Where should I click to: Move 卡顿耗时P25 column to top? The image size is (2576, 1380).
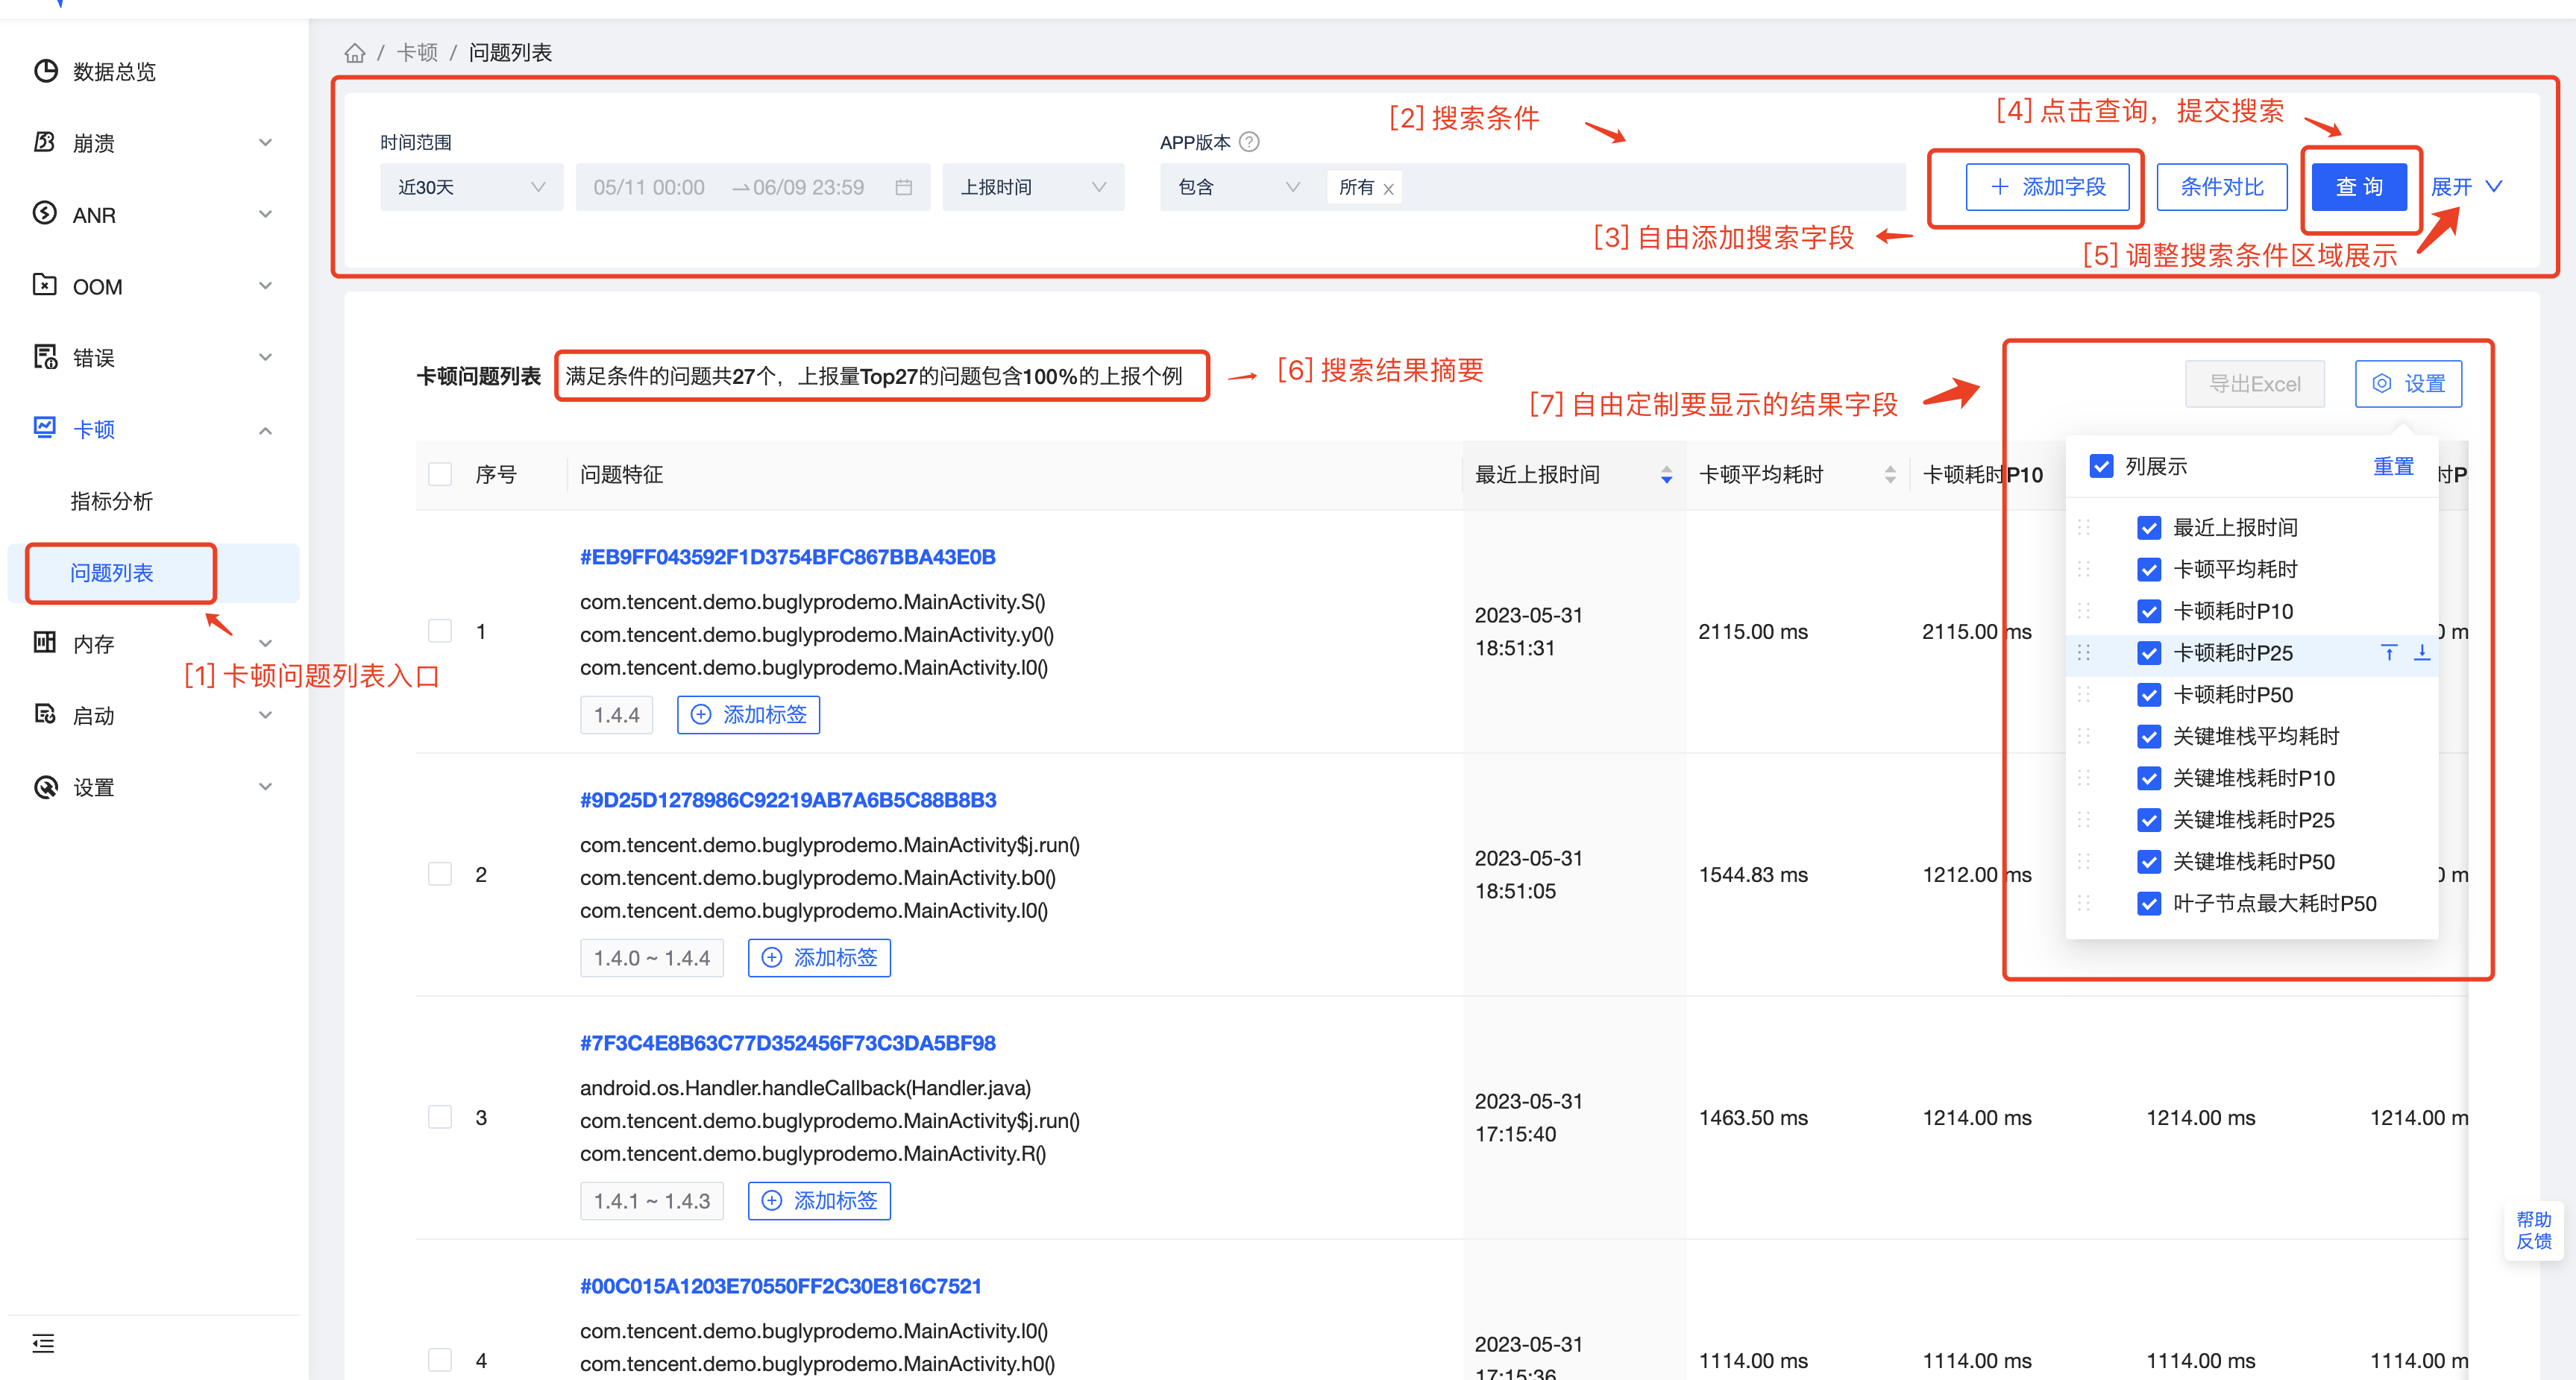click(2389, 653)
